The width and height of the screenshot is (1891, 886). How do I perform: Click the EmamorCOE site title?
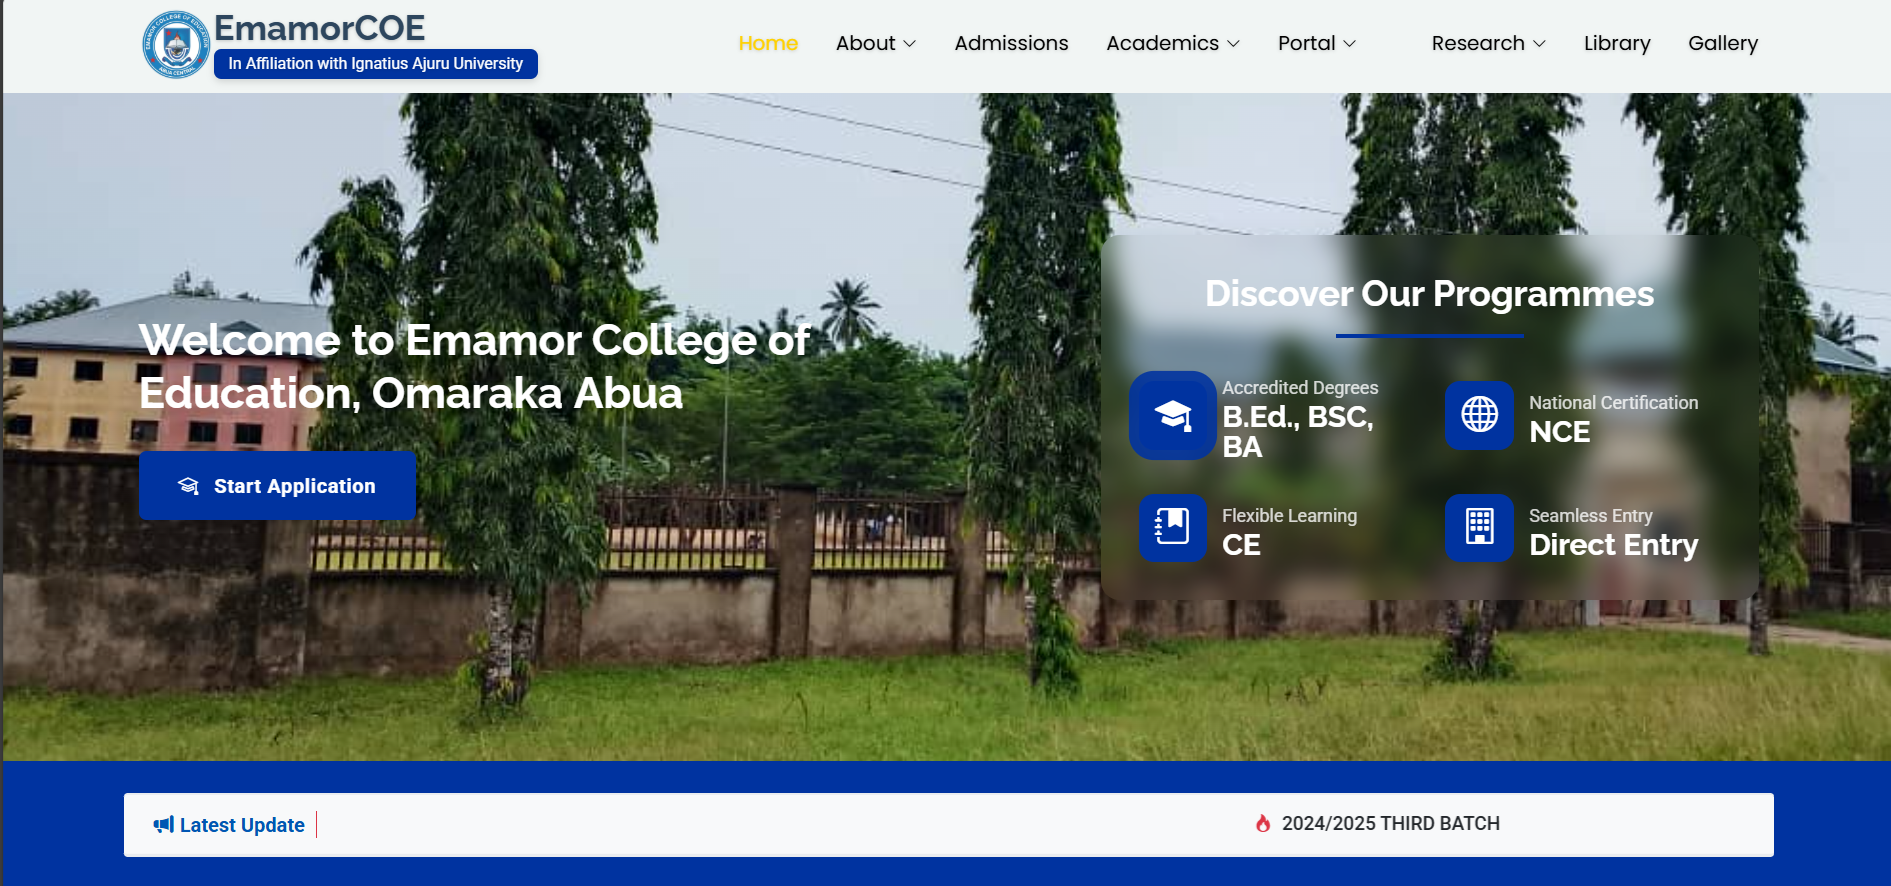pos(319,28)
